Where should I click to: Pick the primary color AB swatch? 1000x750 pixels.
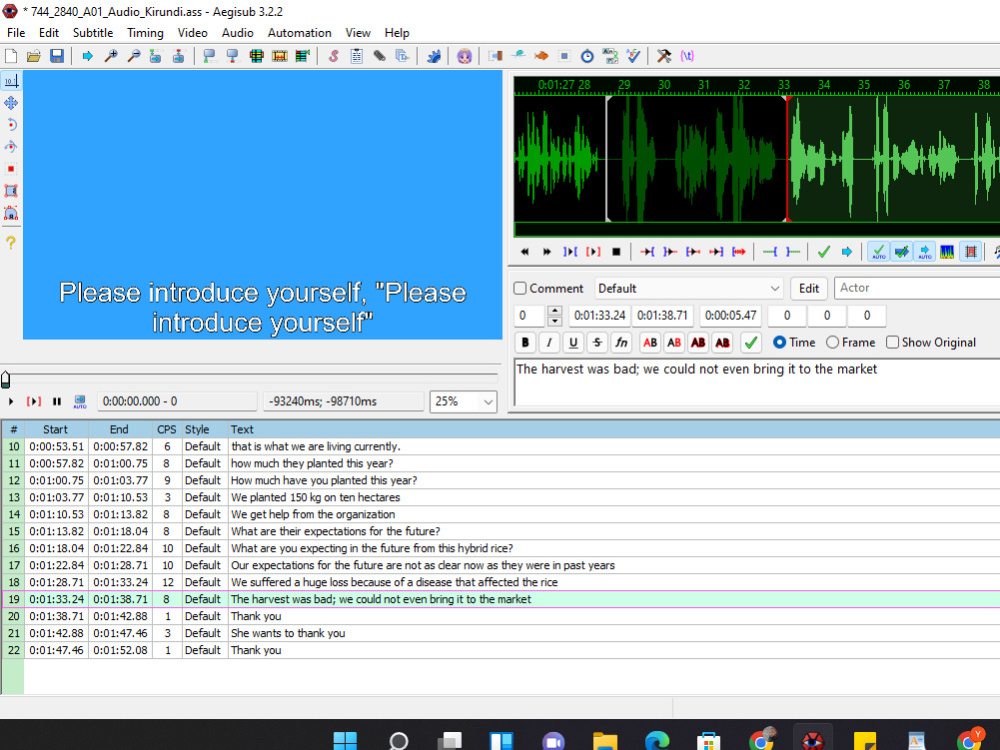[x=650, y=342]
